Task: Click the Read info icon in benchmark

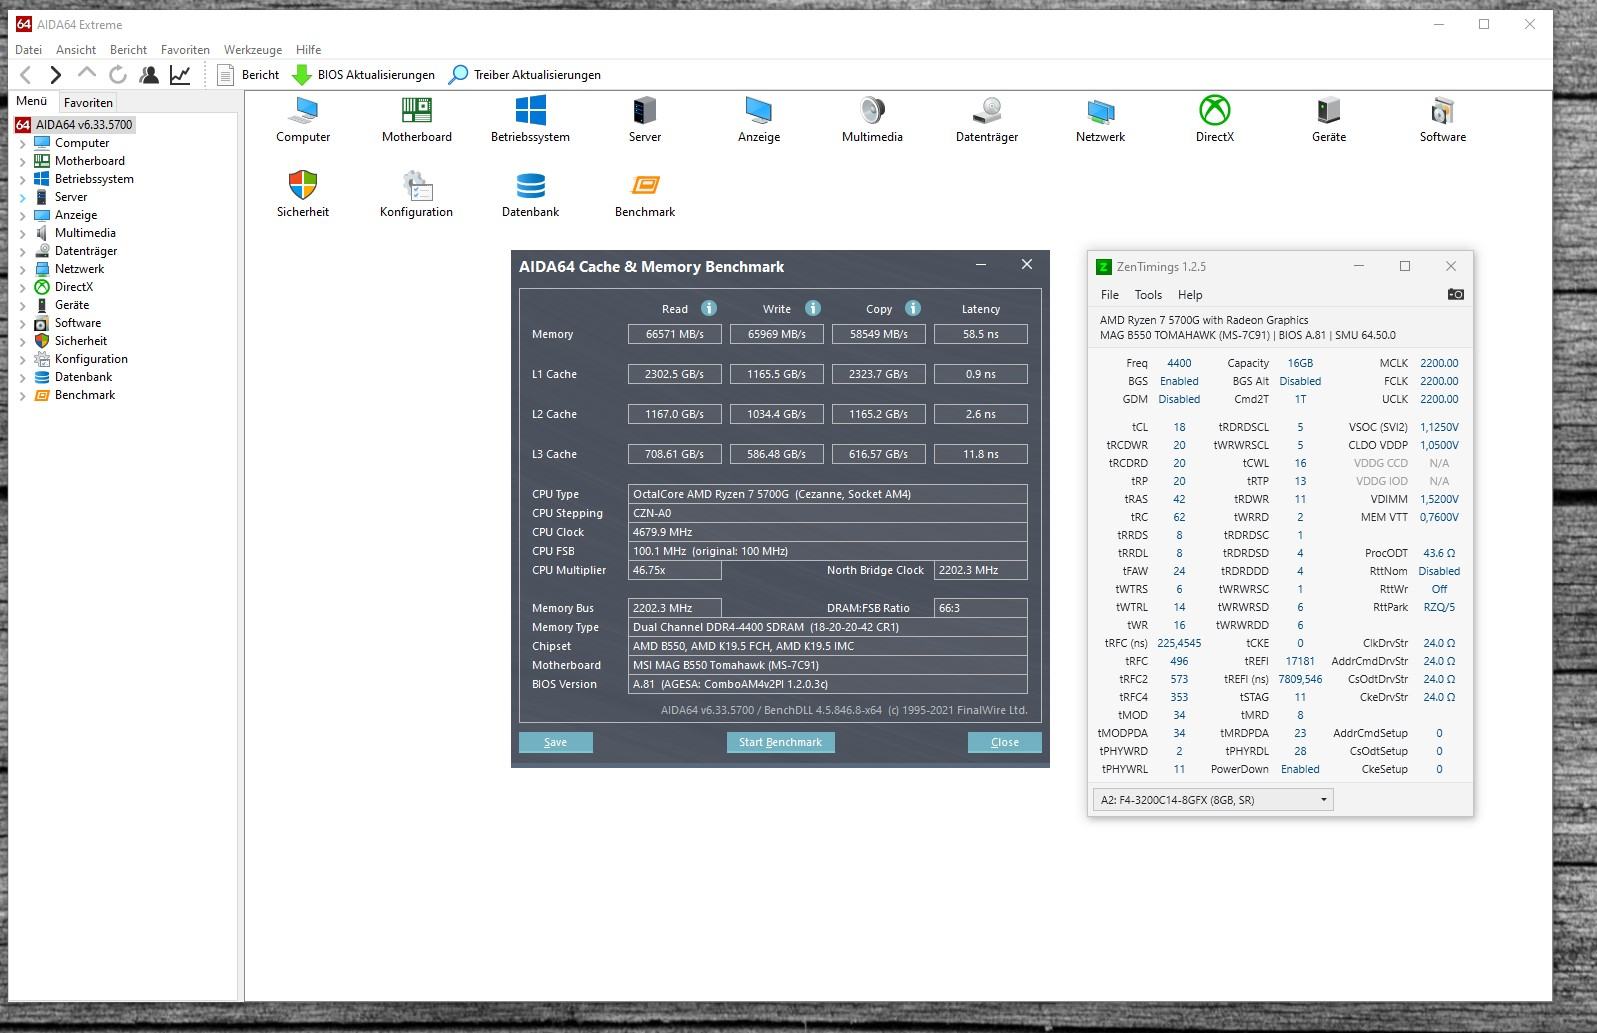Action: 709,308
